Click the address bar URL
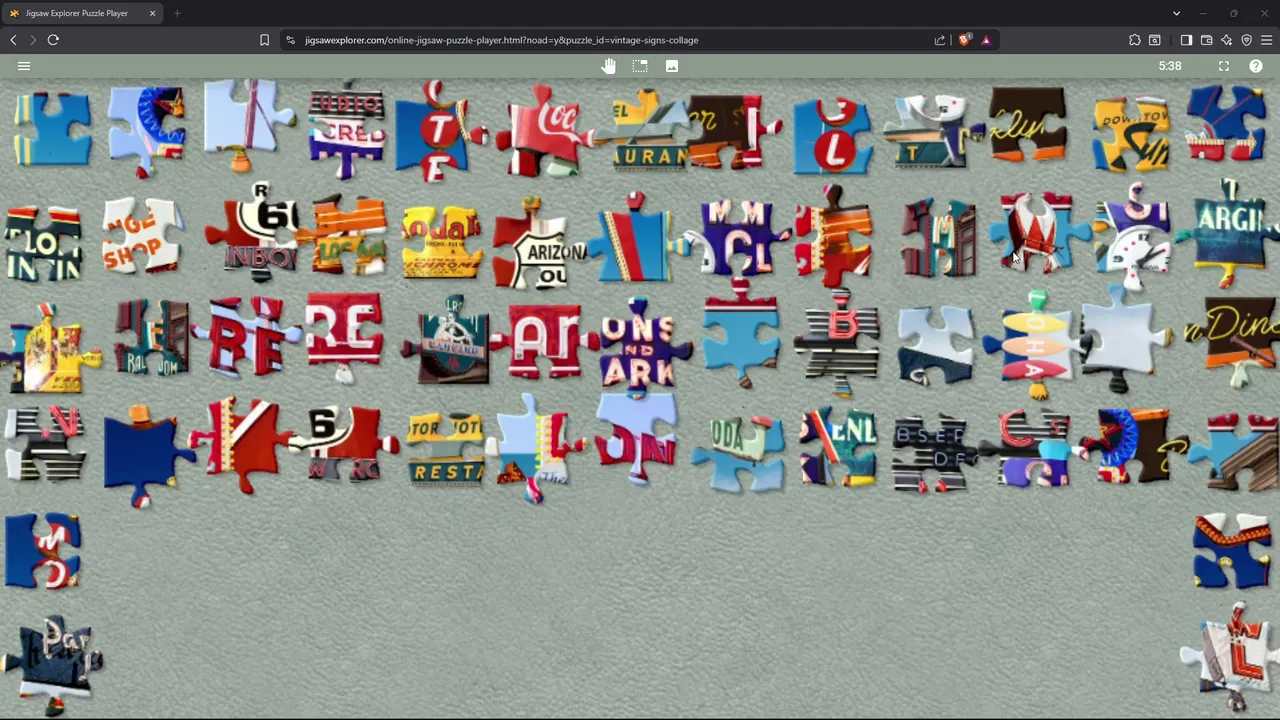 502,40
